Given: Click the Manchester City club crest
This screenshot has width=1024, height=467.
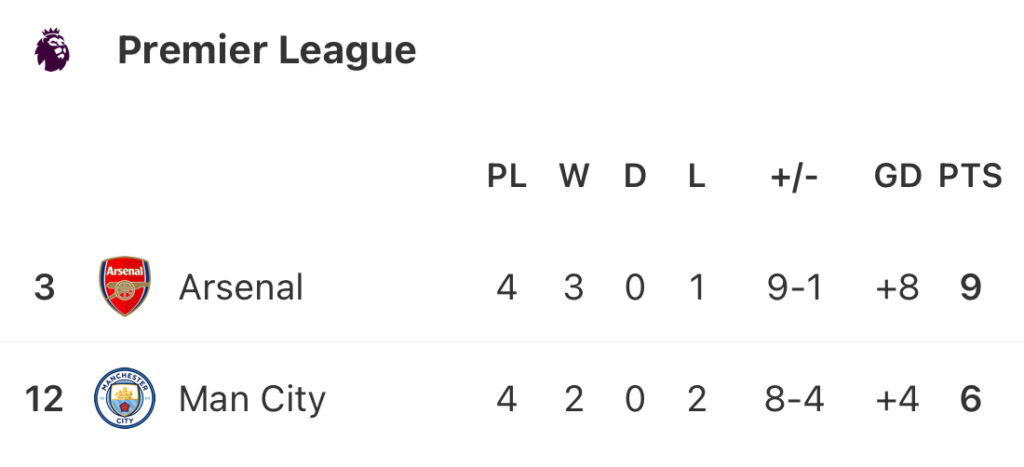Looking at the screenshot, I should coord(125,398).
